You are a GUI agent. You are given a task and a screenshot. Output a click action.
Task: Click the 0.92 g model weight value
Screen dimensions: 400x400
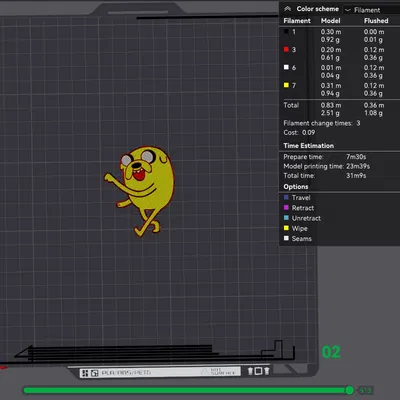[x=330, y=40]
